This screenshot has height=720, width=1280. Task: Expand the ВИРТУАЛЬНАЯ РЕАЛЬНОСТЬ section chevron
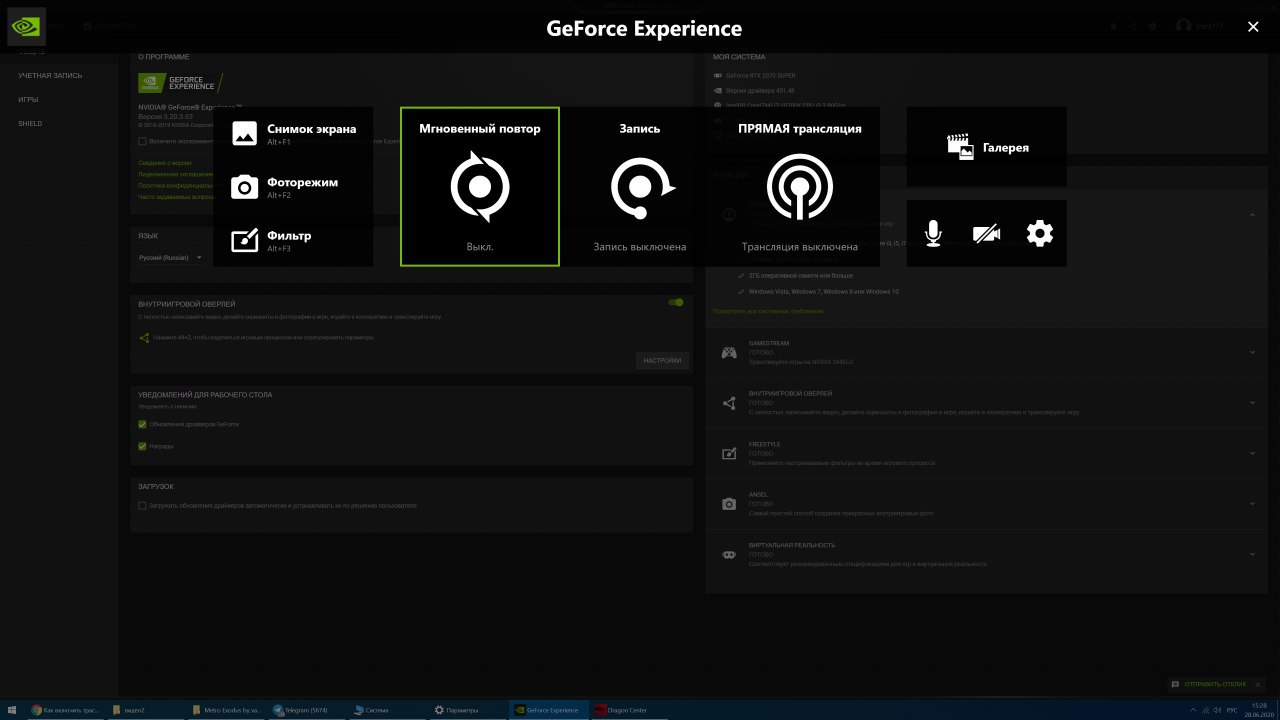1252,554
